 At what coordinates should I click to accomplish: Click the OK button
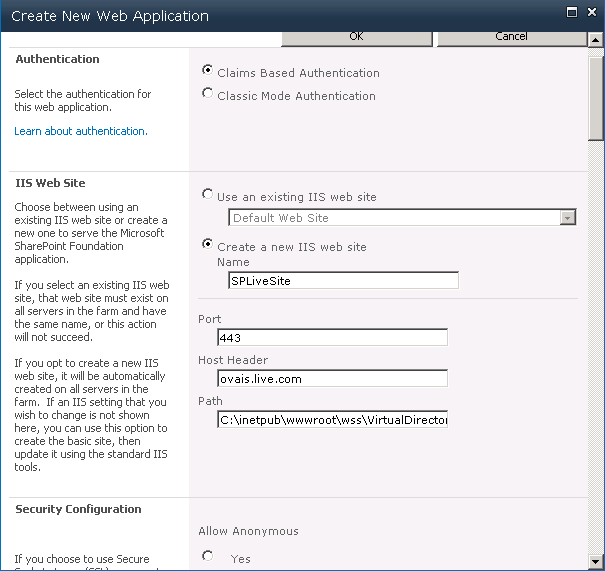tap(356, 37)
